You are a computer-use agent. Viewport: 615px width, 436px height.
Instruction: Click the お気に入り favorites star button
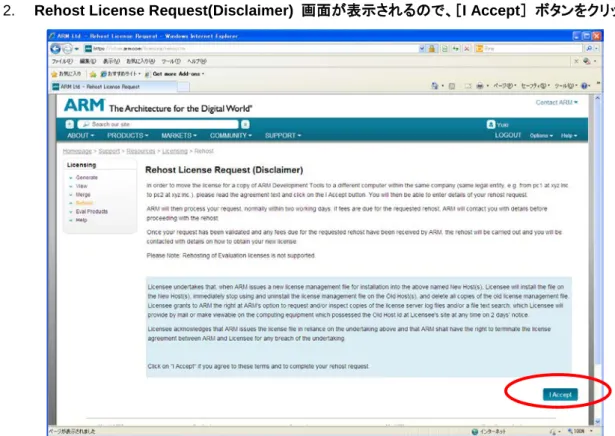coord(66,74)
